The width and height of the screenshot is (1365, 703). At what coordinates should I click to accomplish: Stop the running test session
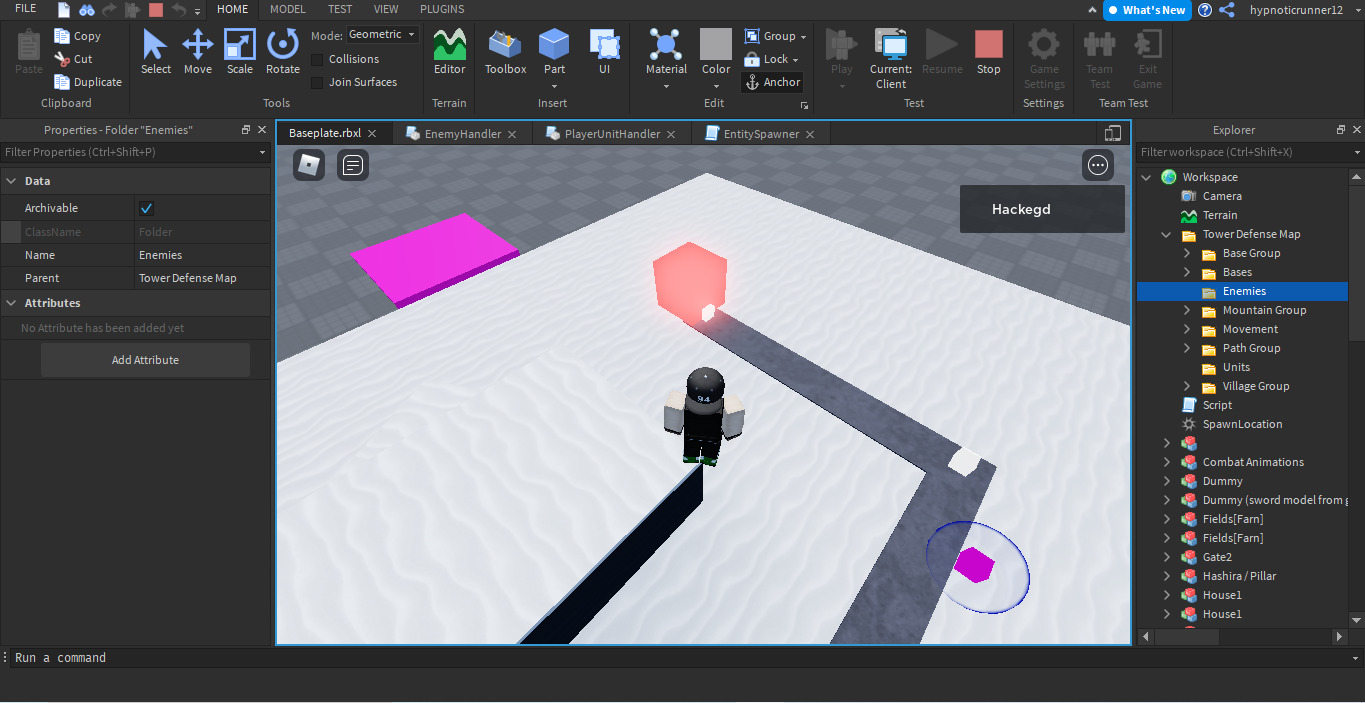click(x=988, y=51)
